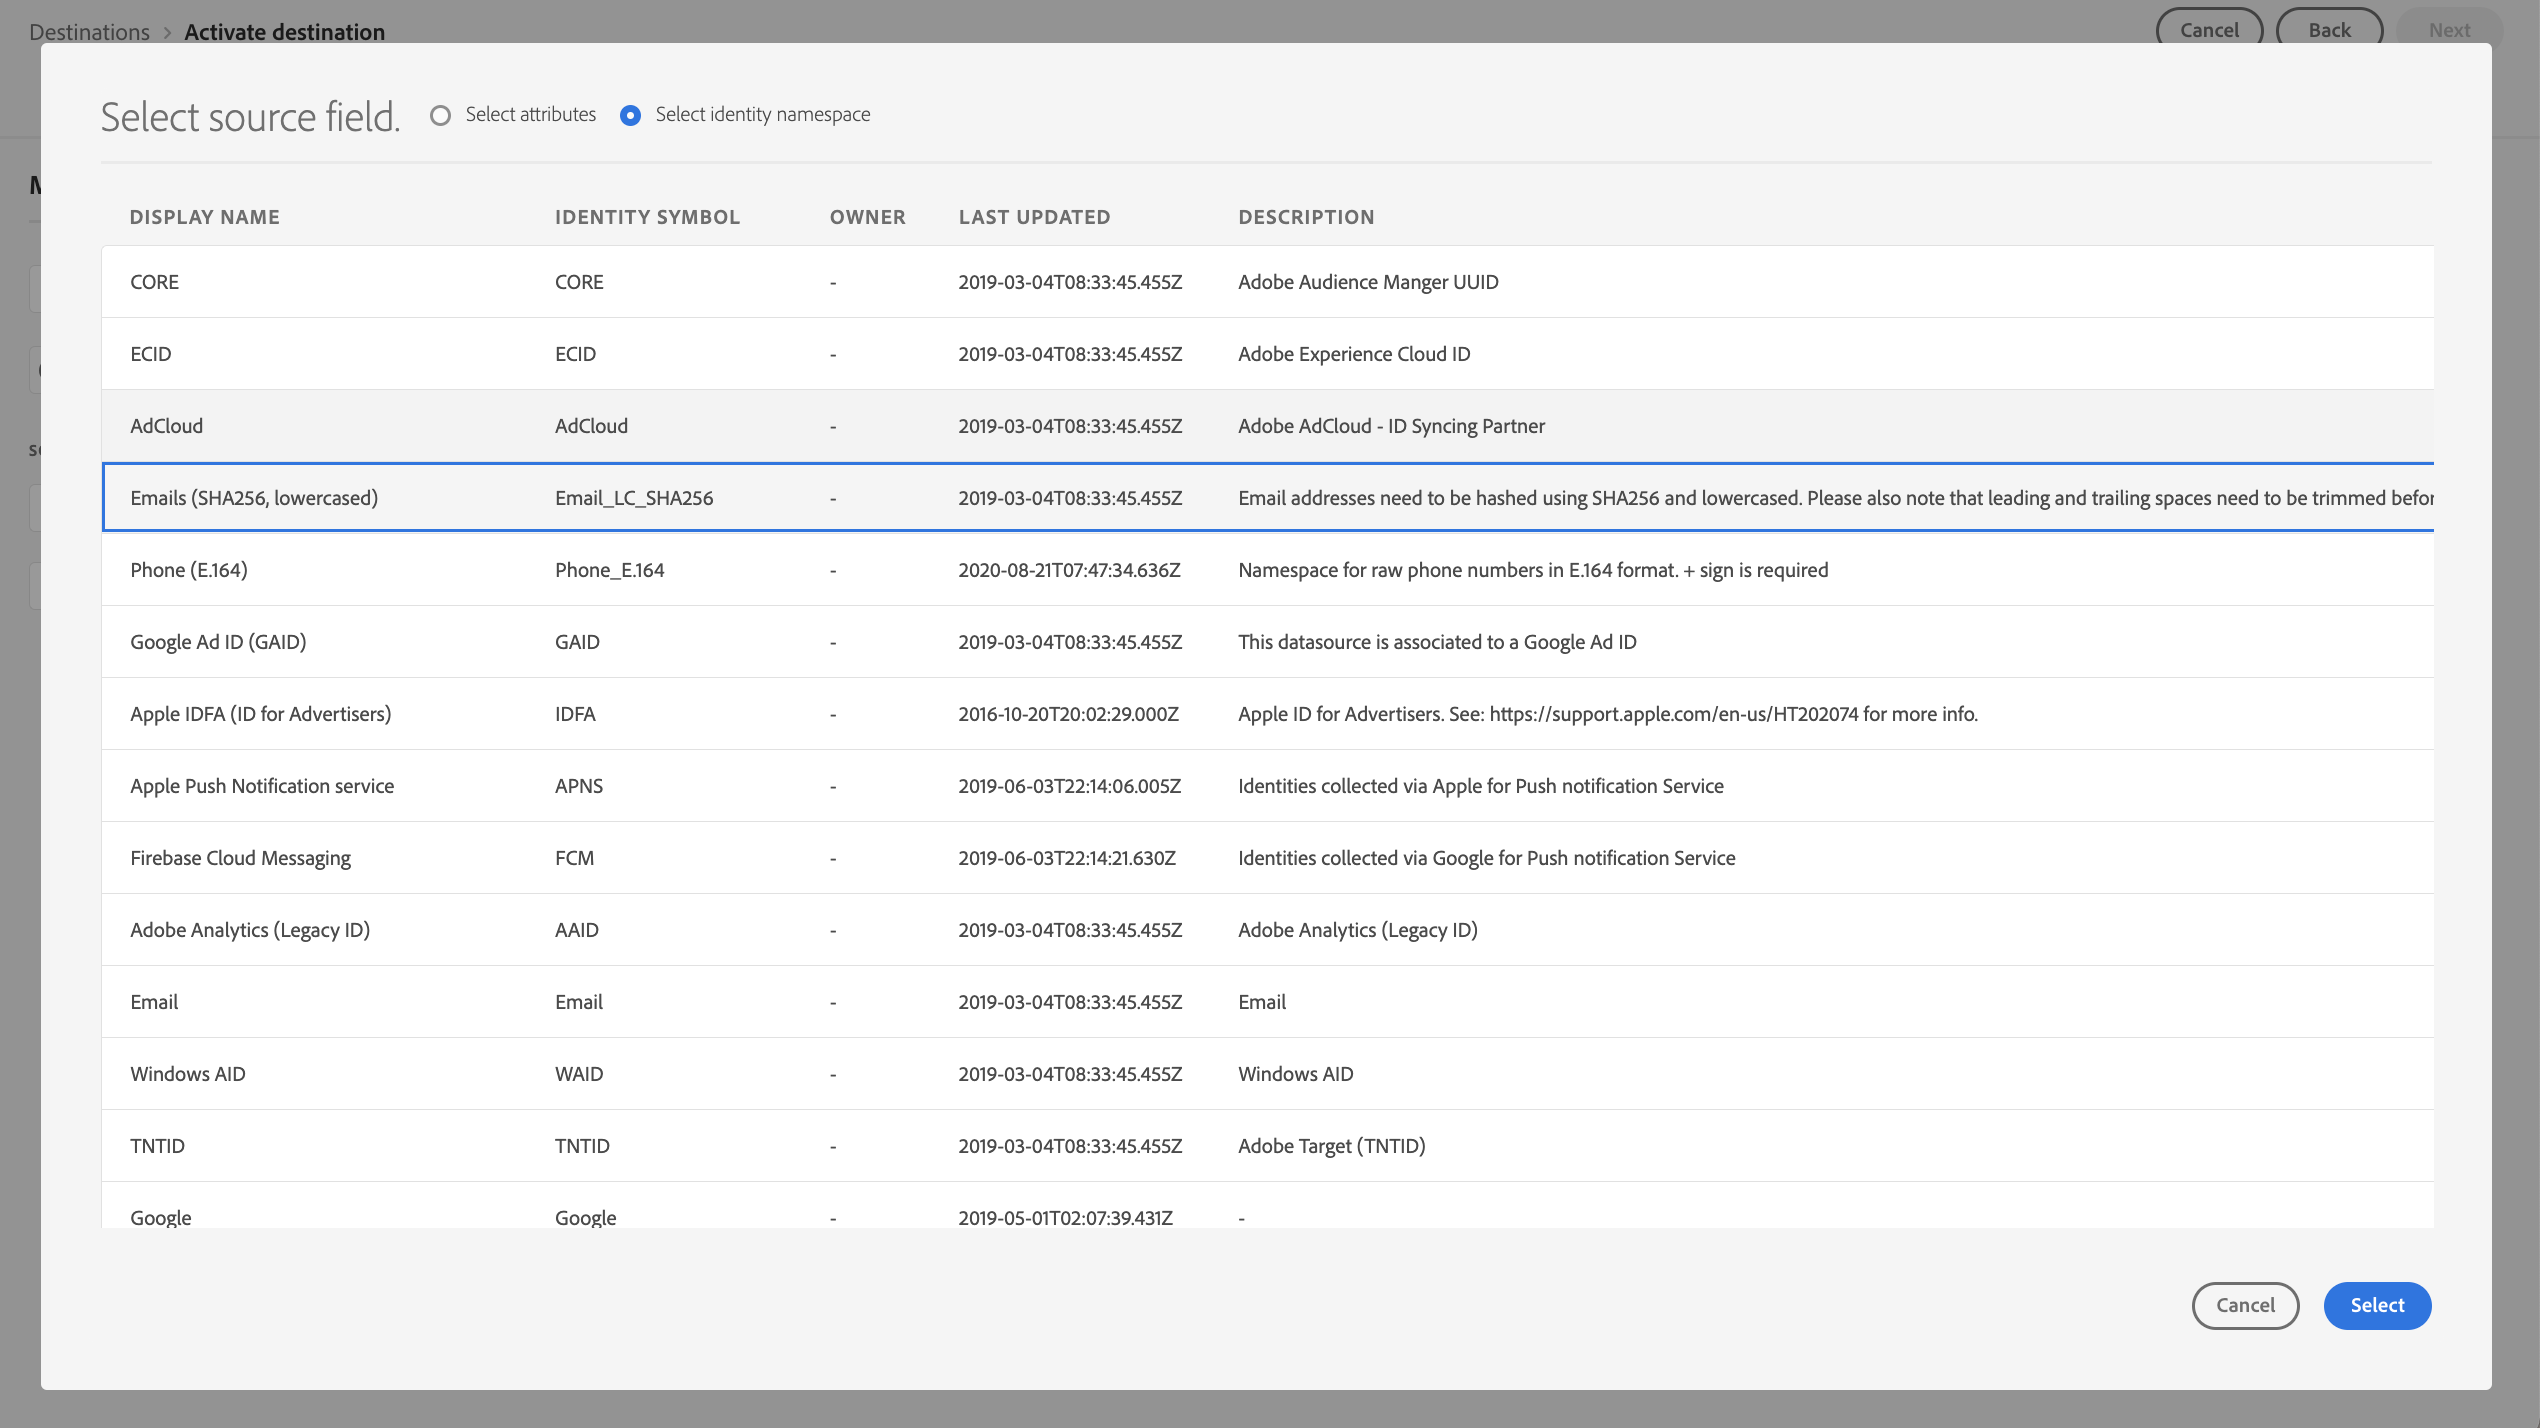
Task: Choose the Firebase Cloud Messaging row
Action: click(1267, 858)
